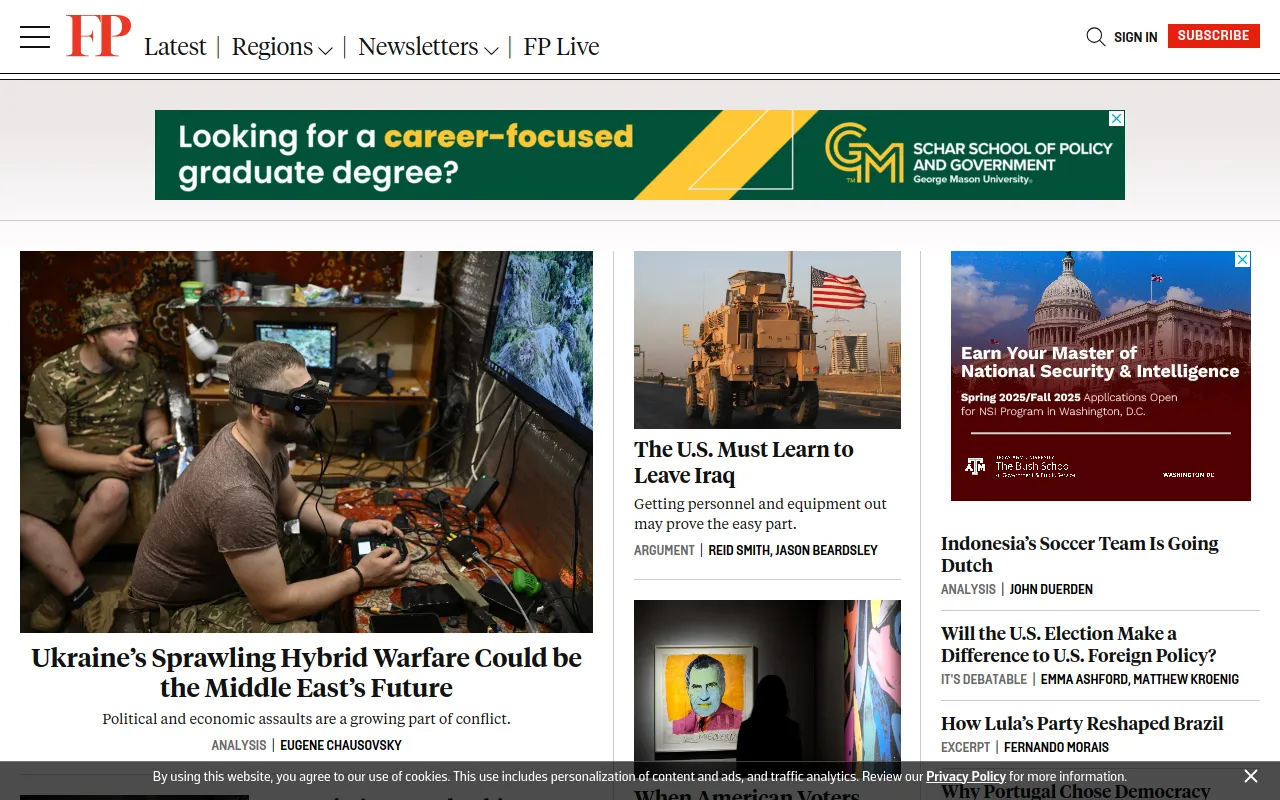Click the FP logo
The width and height of the screenshot is (1280, 800).
(x=98, y=36)
